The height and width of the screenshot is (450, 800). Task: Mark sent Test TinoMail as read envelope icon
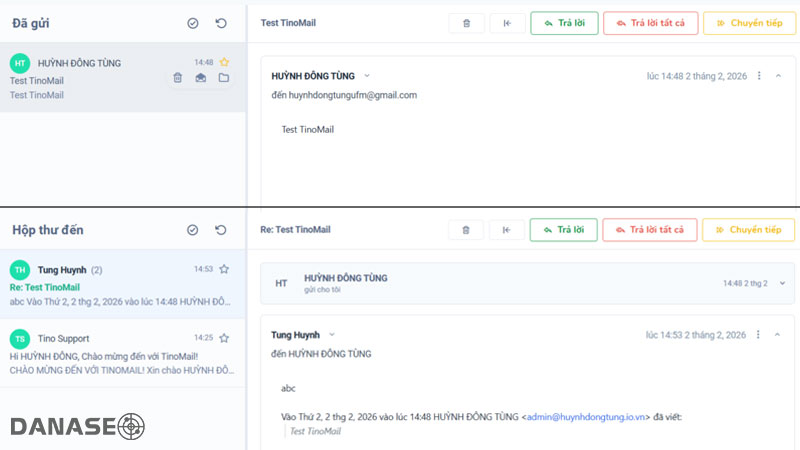coord(201,78)
